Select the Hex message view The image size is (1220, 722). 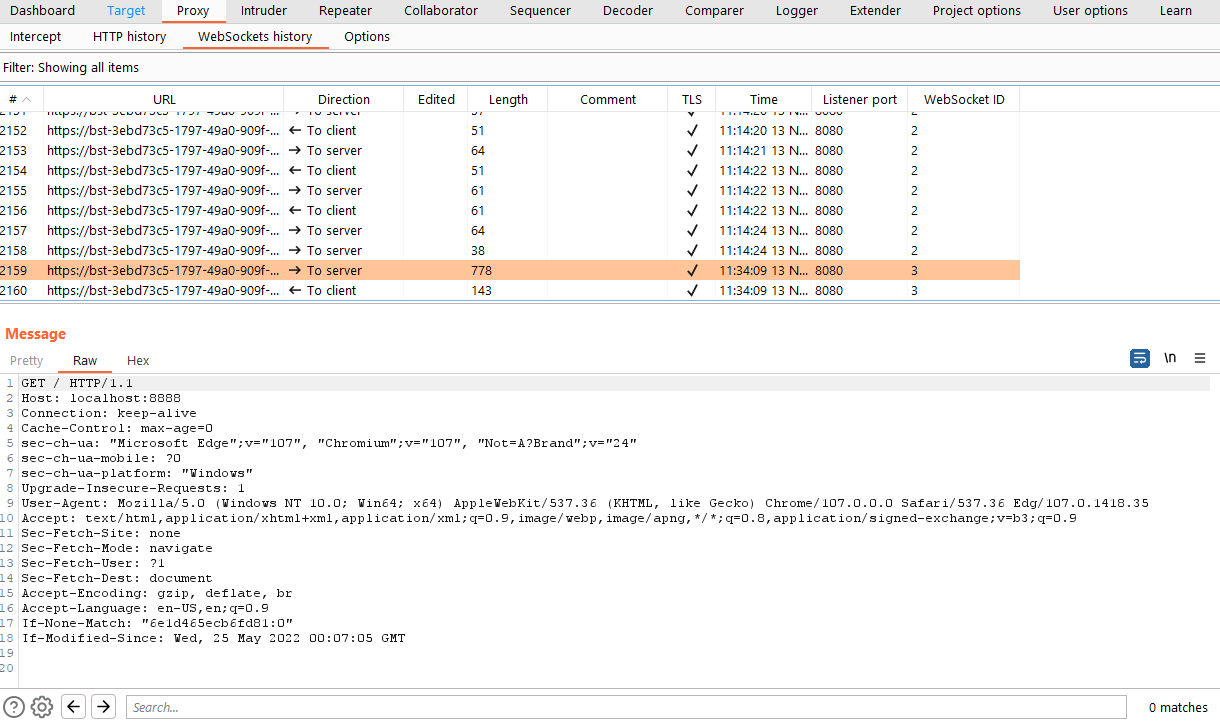coord(138,360)
